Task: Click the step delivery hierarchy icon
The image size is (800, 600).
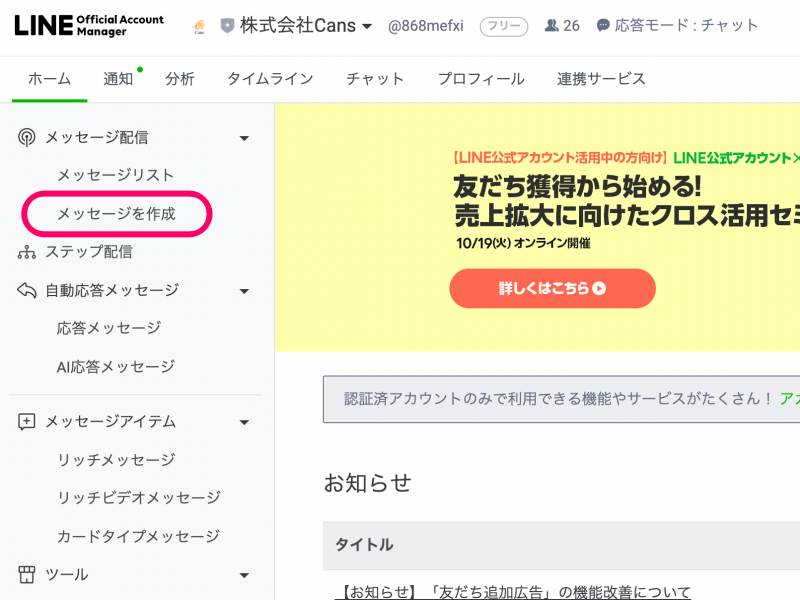Action: (27, 252)
